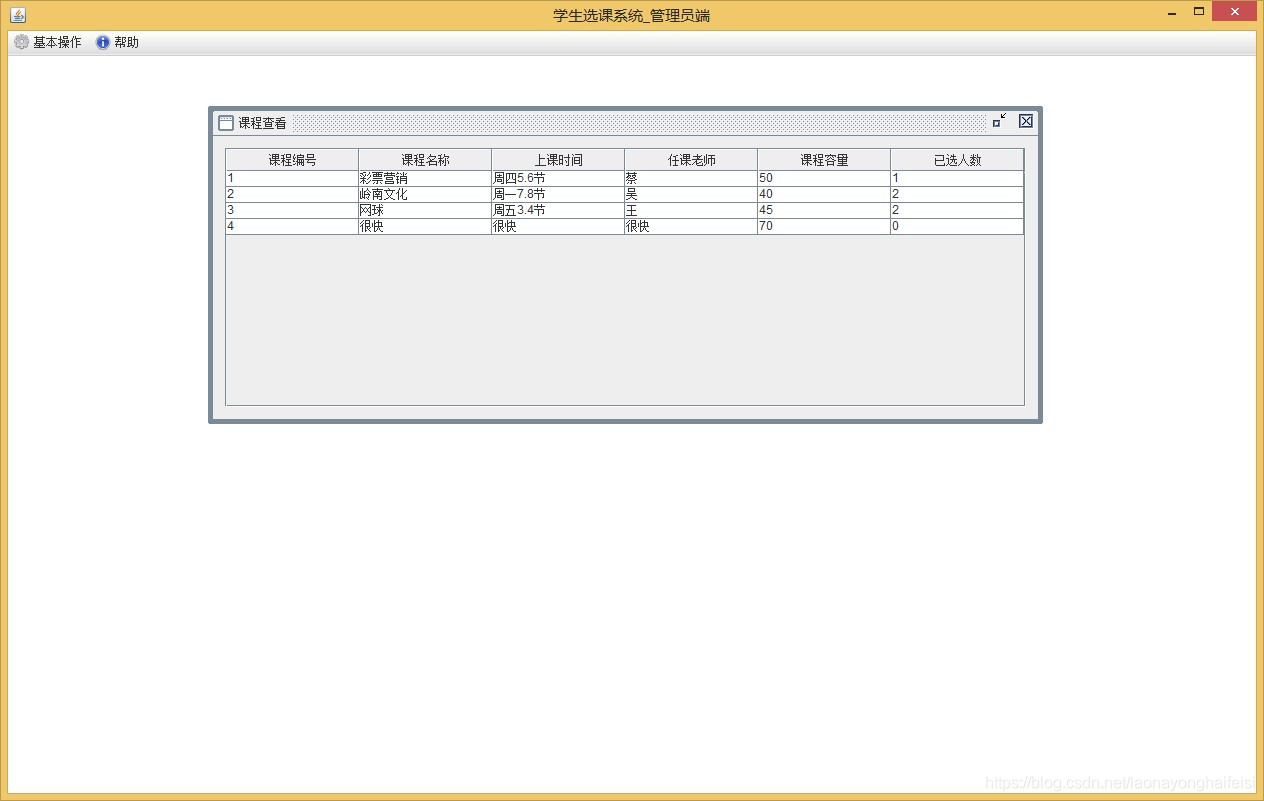Select the capacity cell 40
Image resolution: width=1264 pixels, height=801 pixels.
[824, 194]
